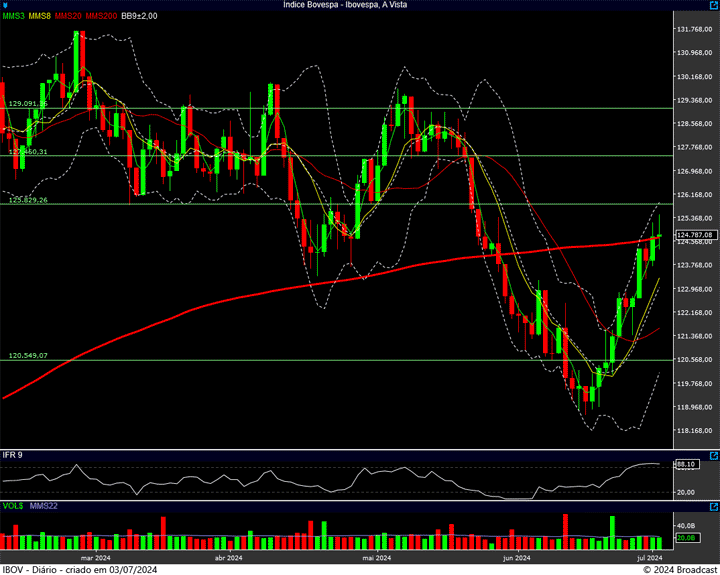Click the volume panel's right-side corner icon
The width and height of the screenshot is (720, 575).
pos(712,508)
